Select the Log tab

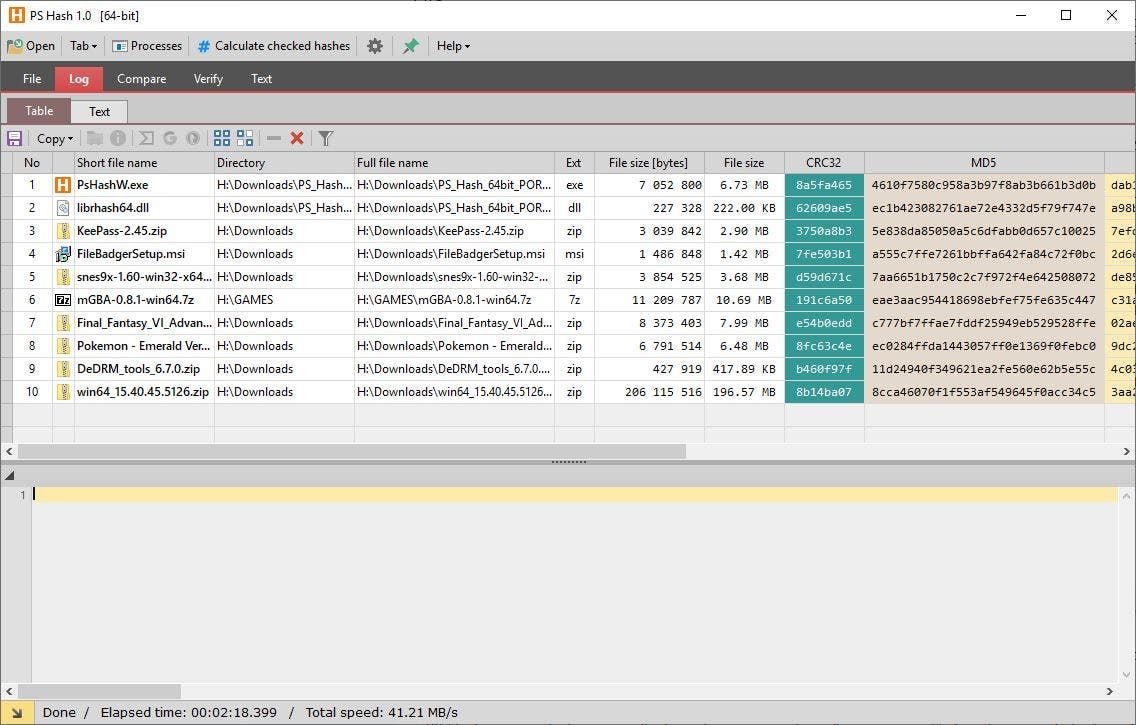79,79
